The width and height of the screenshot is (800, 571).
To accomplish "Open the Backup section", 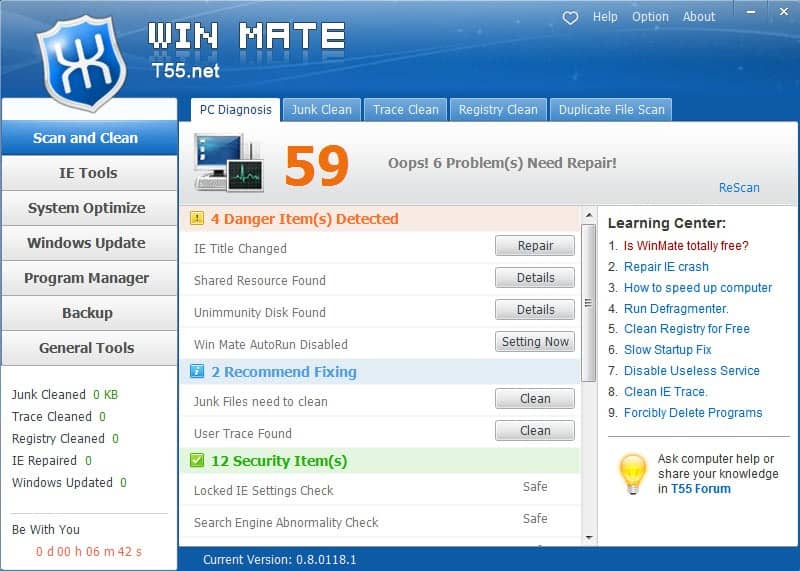I will tap(89, 313).
